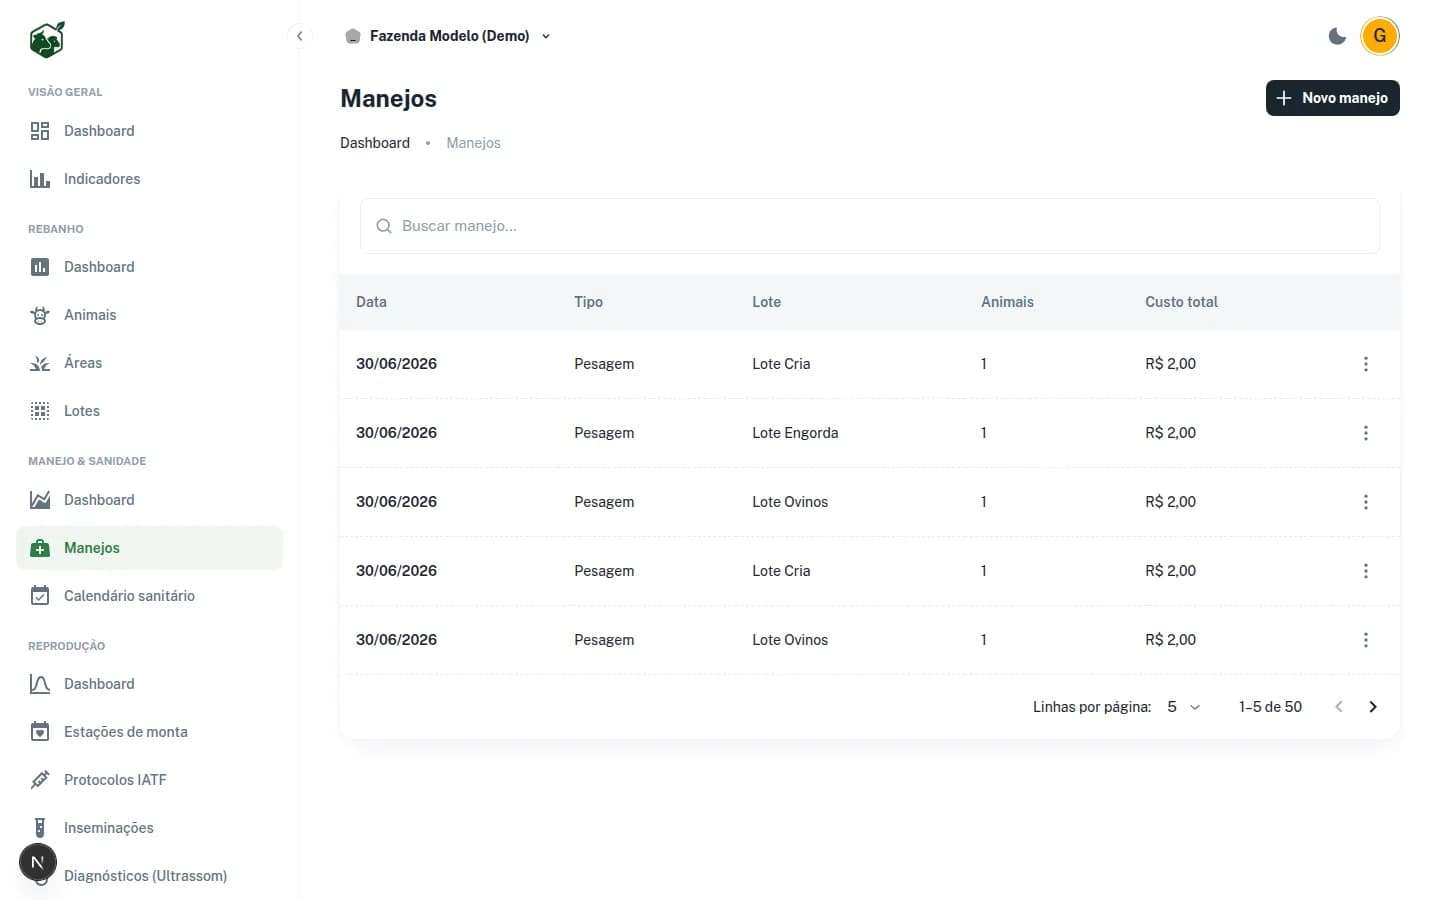Viewport: 1440px width, 900px height.
Task: Click the Indicadores bar chart icon
Action: click(x=40, y=179)
